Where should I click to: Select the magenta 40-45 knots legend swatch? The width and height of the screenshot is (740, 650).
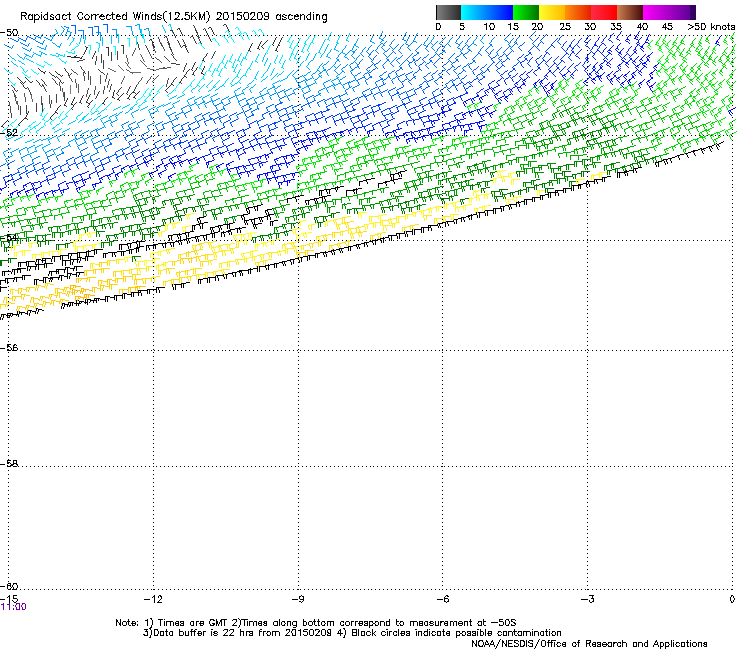coord(656,12)
